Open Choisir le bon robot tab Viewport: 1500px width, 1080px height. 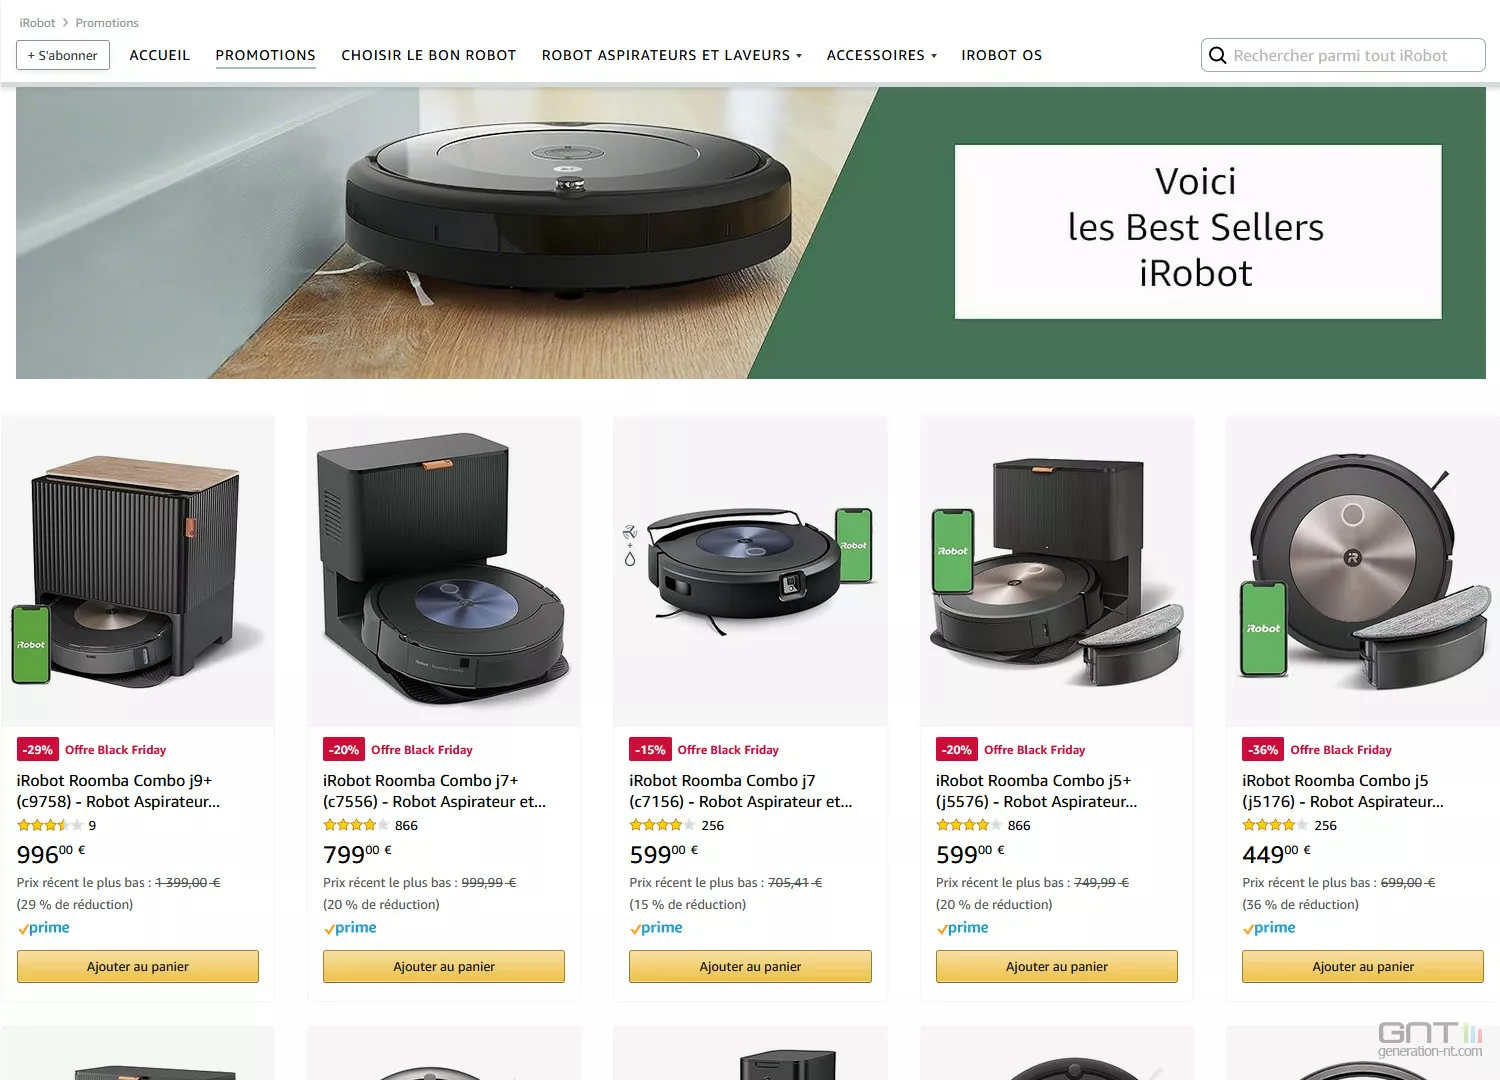pyautogui.click(x=429, y=55)
